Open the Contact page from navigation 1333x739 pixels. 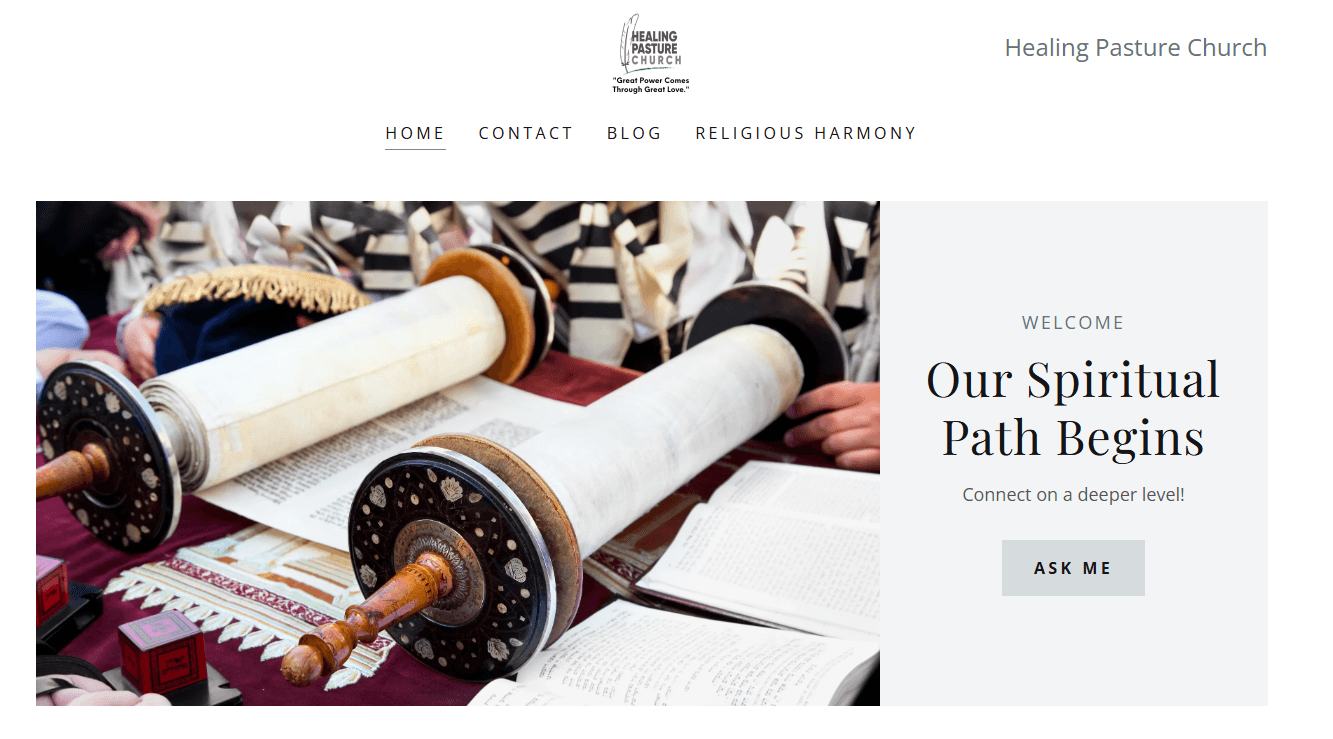526,133
